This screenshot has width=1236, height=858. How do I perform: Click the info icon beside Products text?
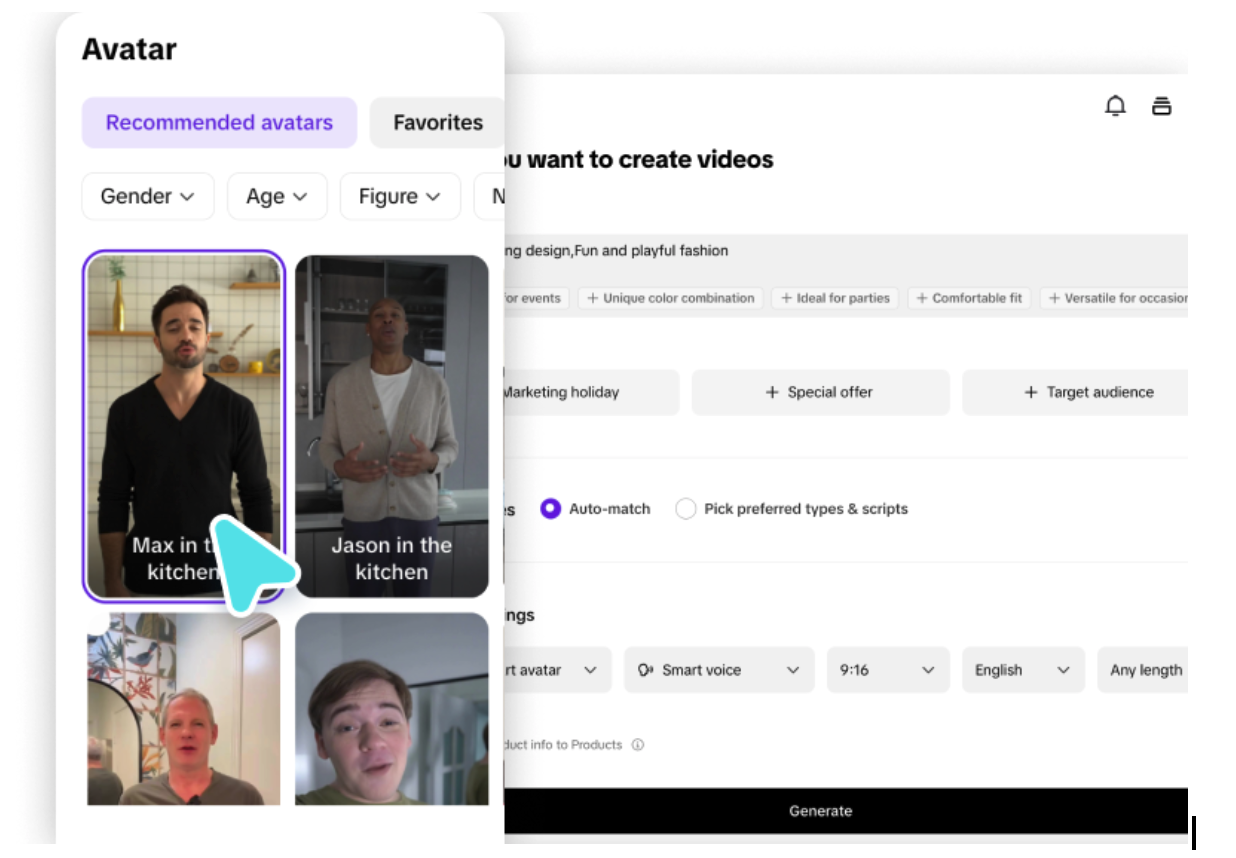(x=638, y=745)
